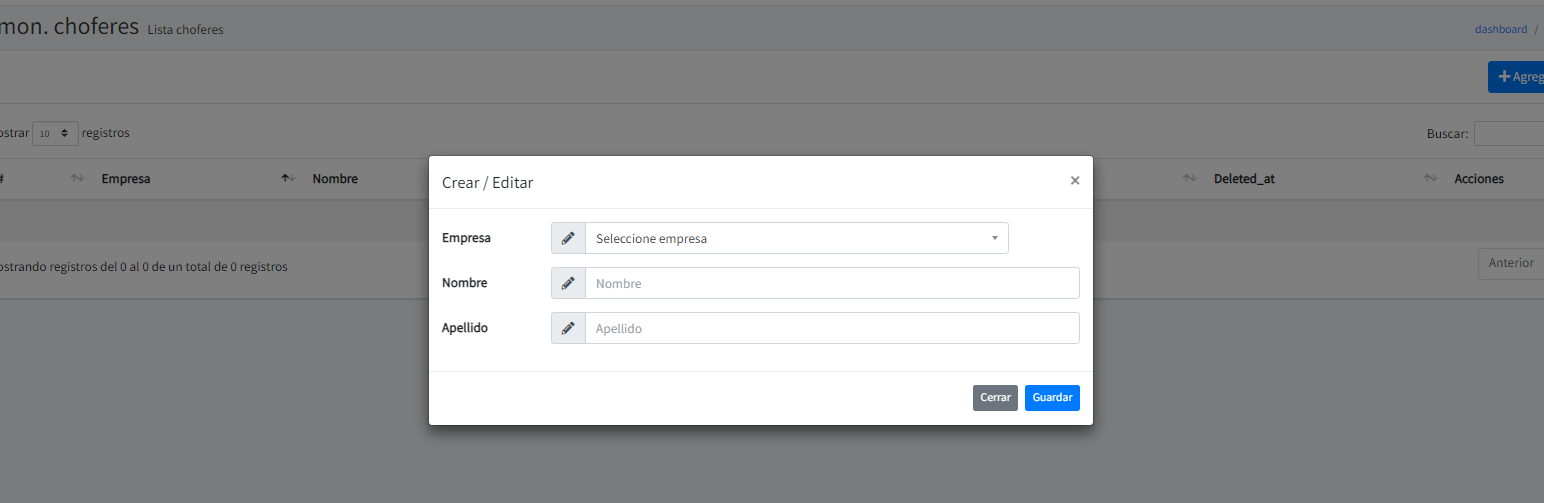The width and height of the screenshot is (1544, 503).
Task: Sort table by Nombre column header
Action: tap(335, 179)
